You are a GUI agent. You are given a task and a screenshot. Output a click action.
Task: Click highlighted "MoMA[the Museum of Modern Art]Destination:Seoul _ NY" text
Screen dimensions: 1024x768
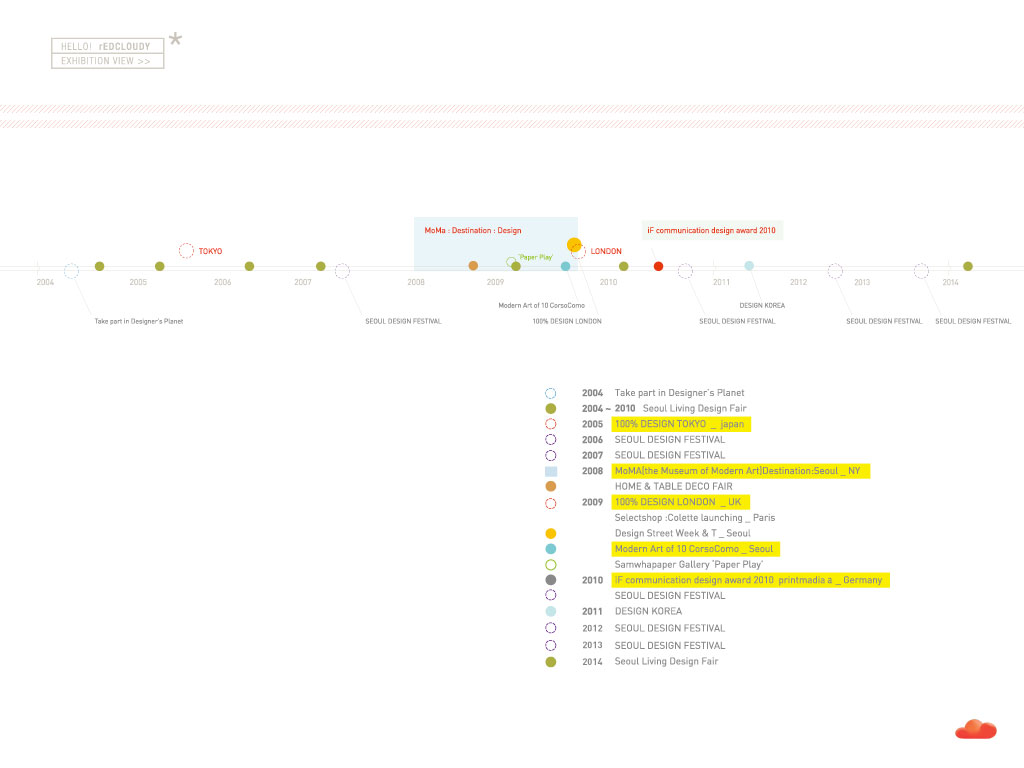click(741, 471)
